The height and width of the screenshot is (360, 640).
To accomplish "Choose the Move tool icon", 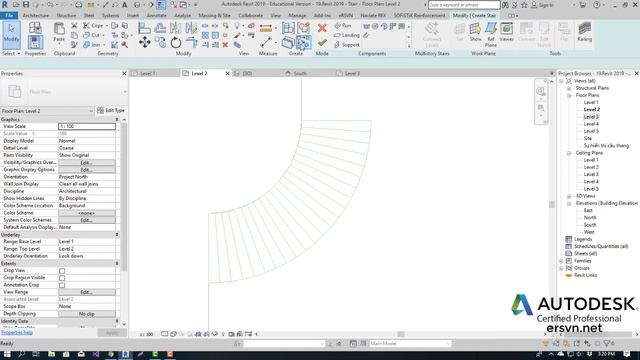I will pyautogui.click(x=144, y=42).
